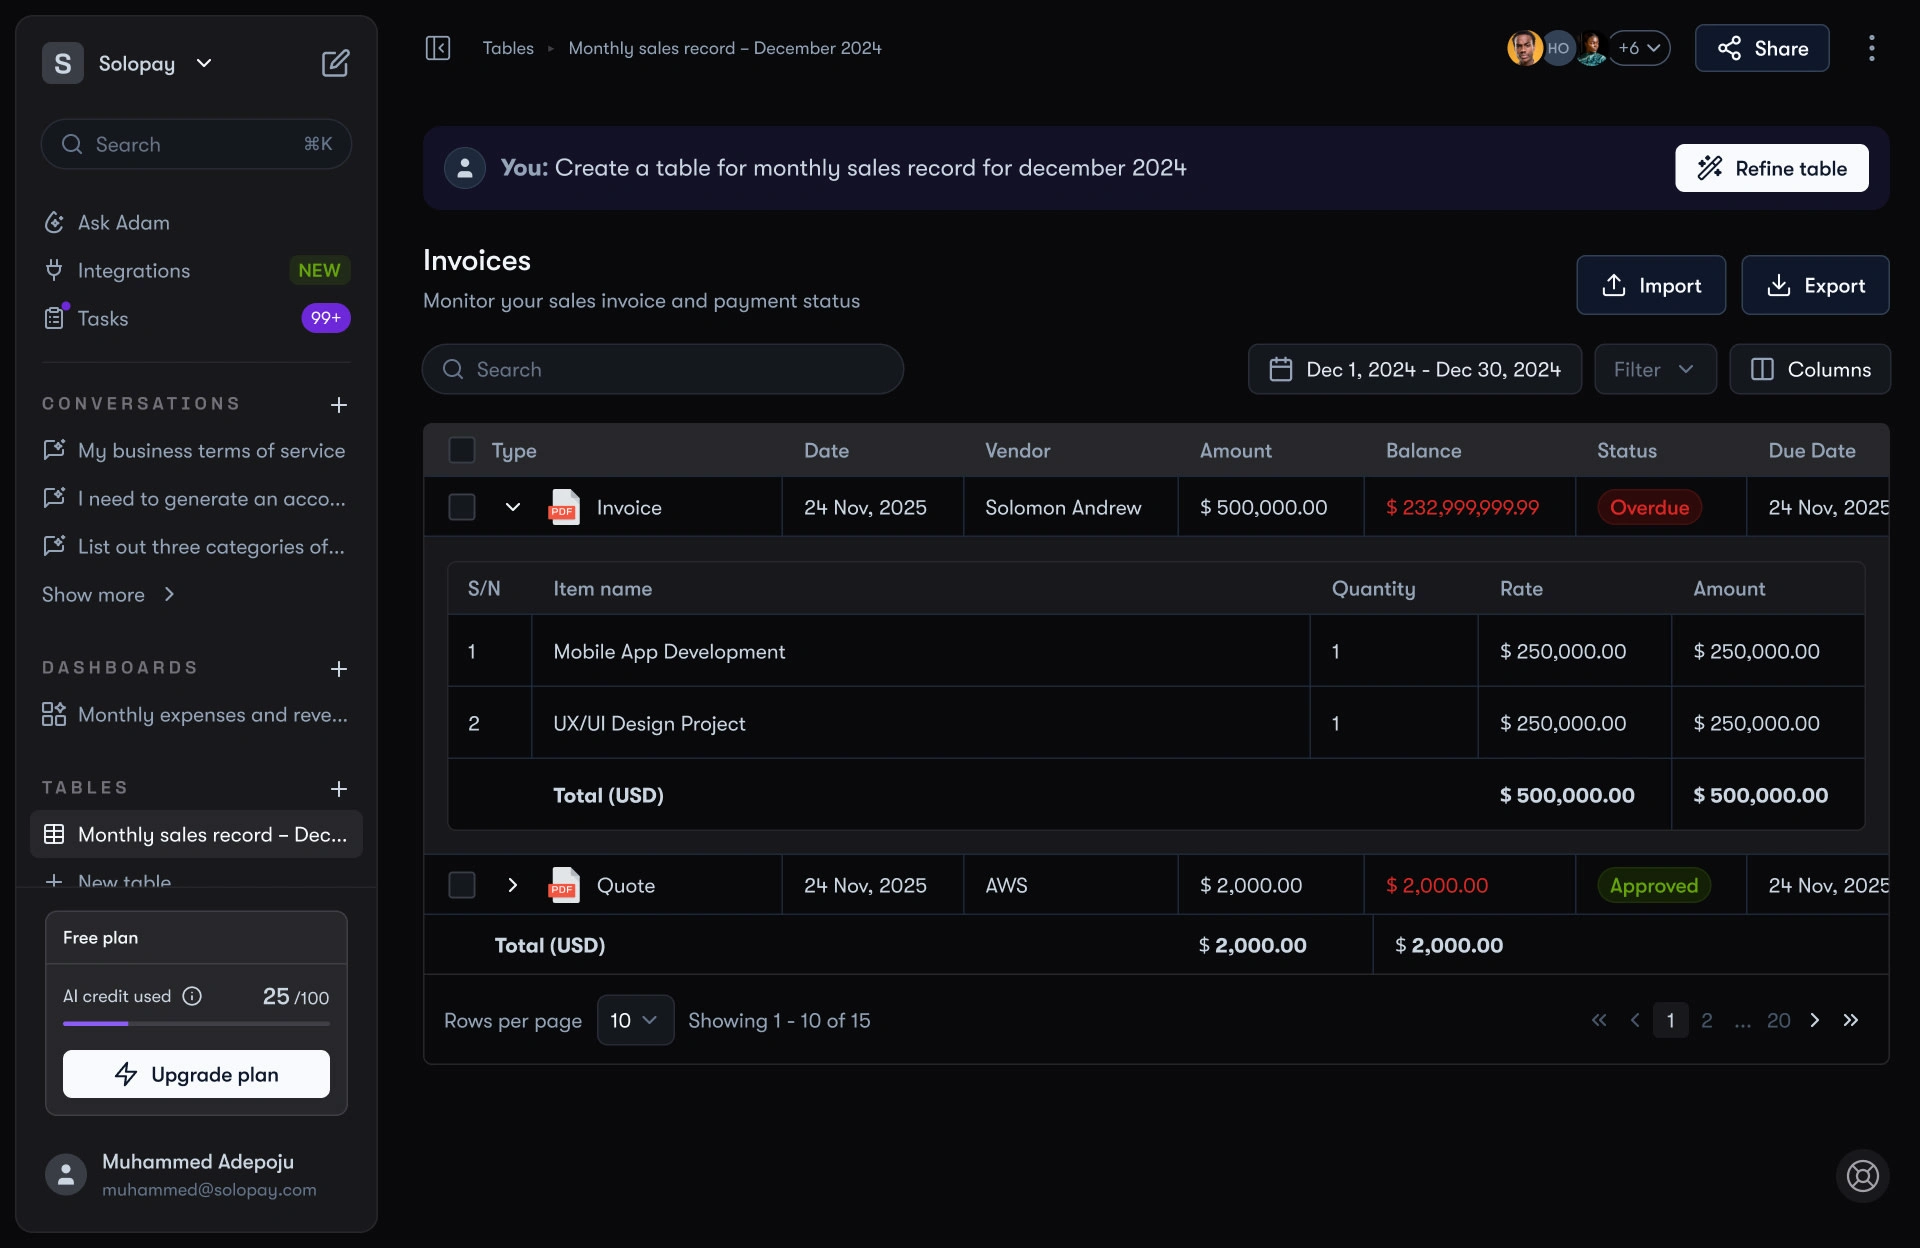
Task: Collapse the sidebar panel icon
Action: (438, 48)
